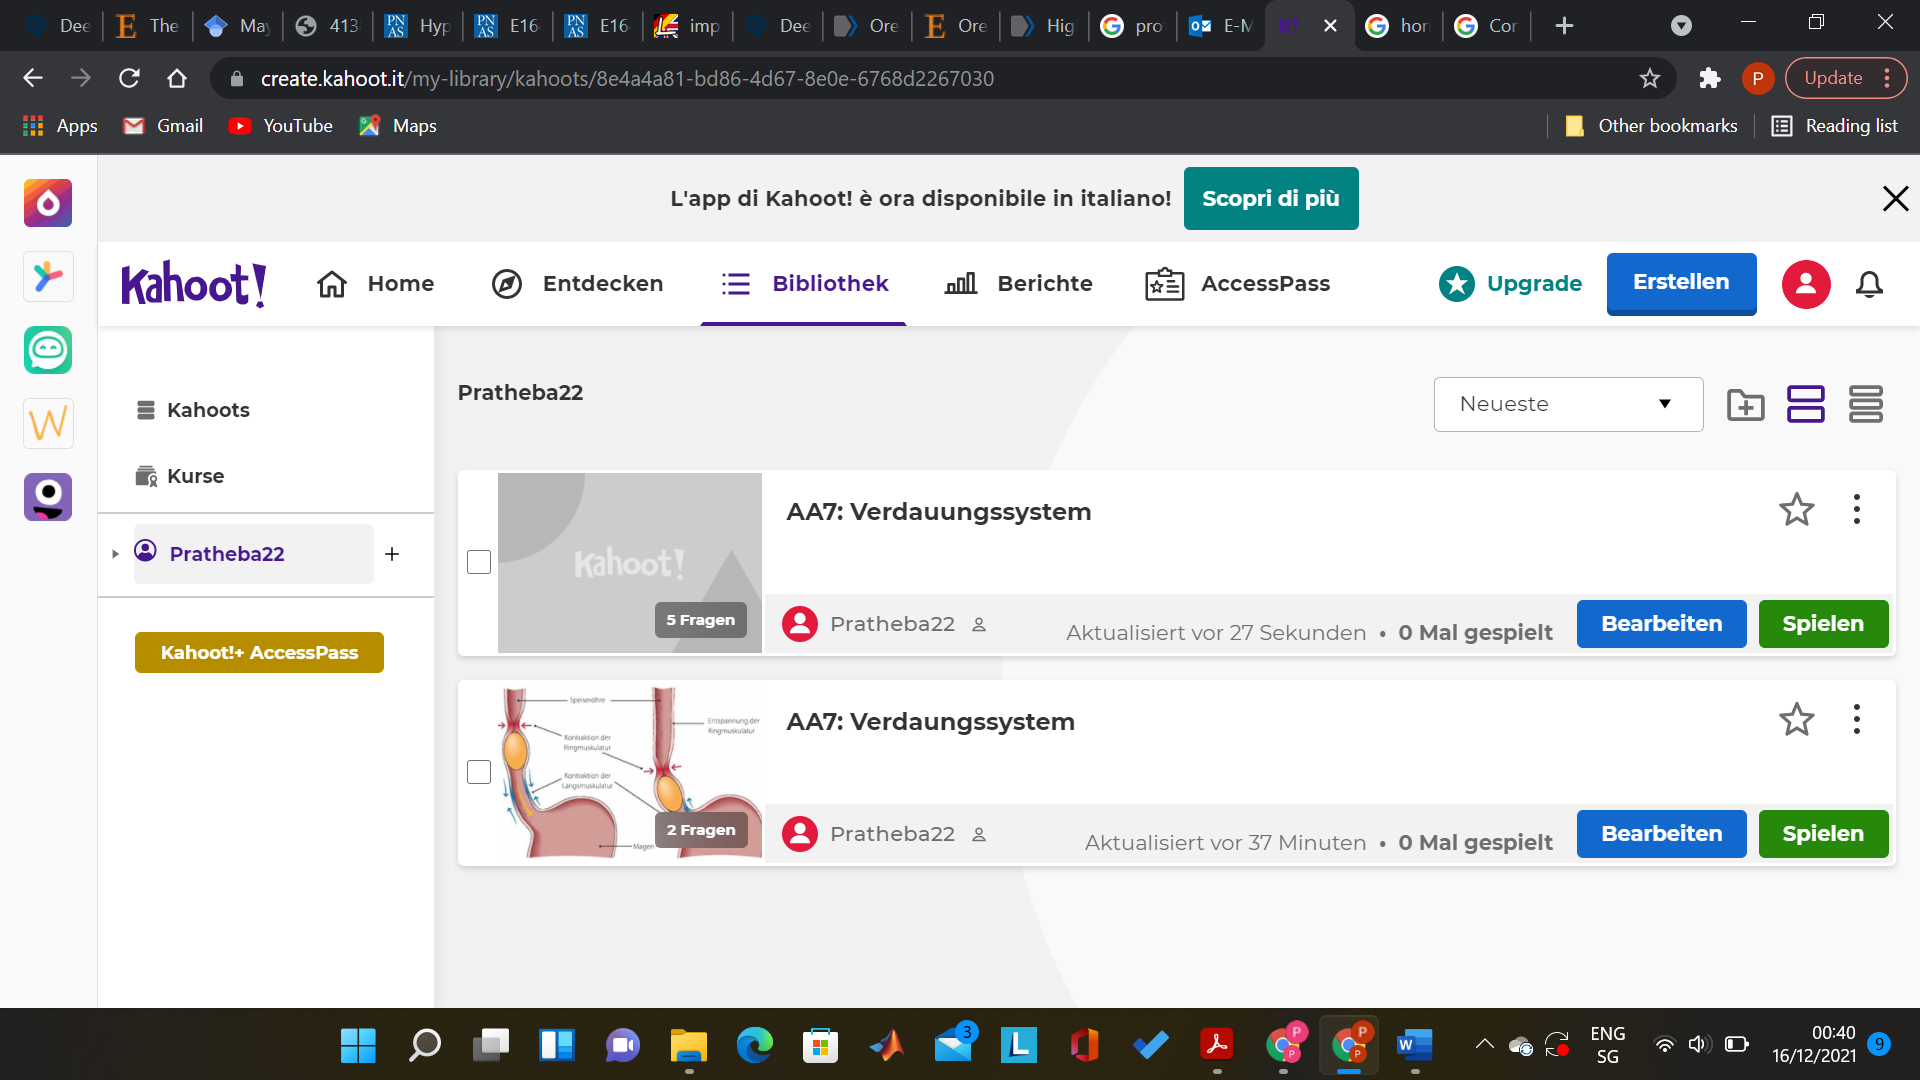Close the Italian app announcement banner
This screenshot has height=1080, width=1920.
pos(1895,198)
